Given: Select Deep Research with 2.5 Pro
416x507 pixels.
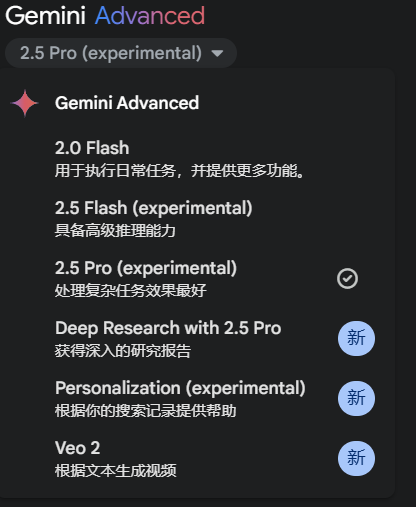Looking at the screenshot, I should 197,339.
